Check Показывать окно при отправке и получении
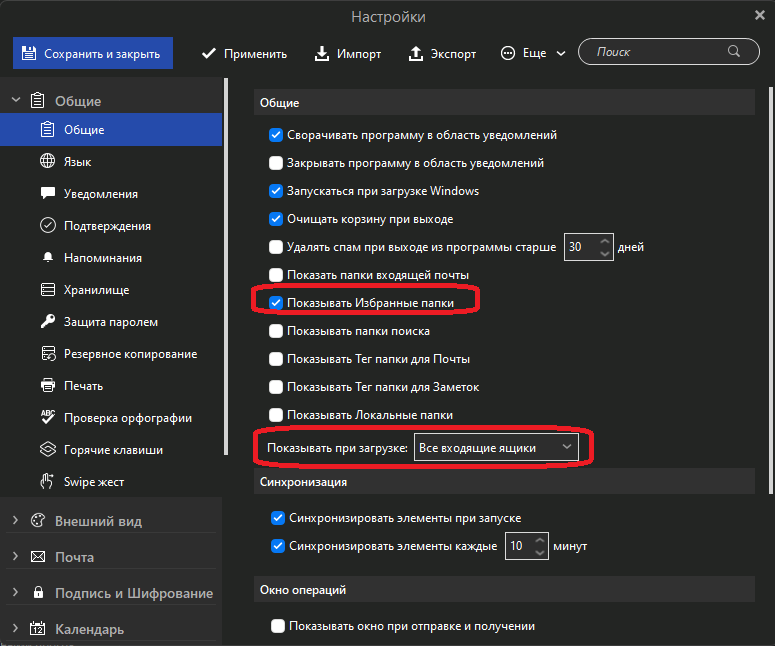 278,626
